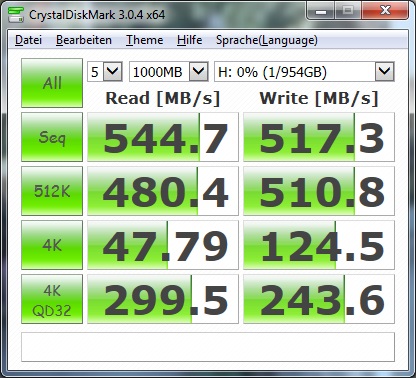Run all benchmarks with All button
The height and width of the screenshot is (378, 416).
(x=52, y=83)
